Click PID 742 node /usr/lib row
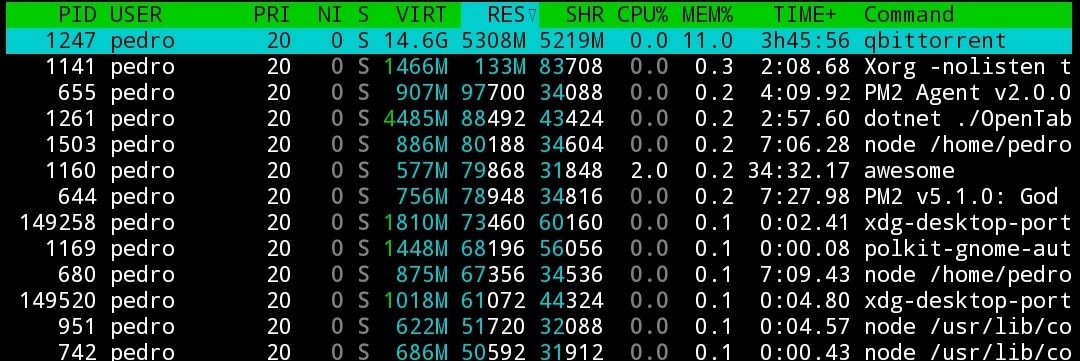 pos(540,351)
